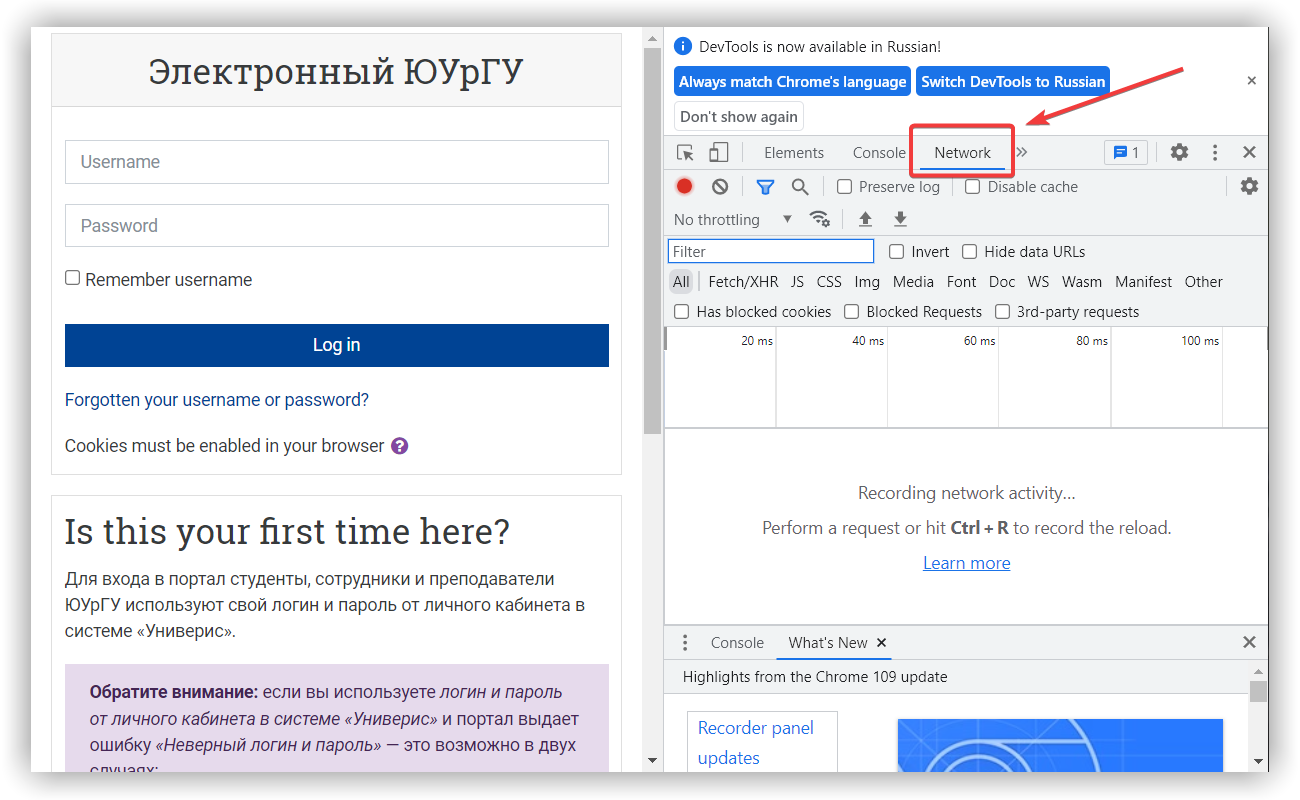Click Don't show again button

tap(739, 116)
